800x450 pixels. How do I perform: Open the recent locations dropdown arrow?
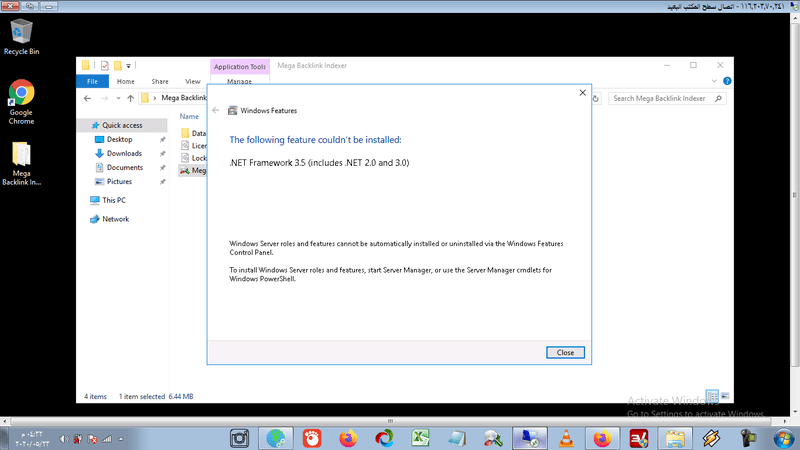[118, 98]
